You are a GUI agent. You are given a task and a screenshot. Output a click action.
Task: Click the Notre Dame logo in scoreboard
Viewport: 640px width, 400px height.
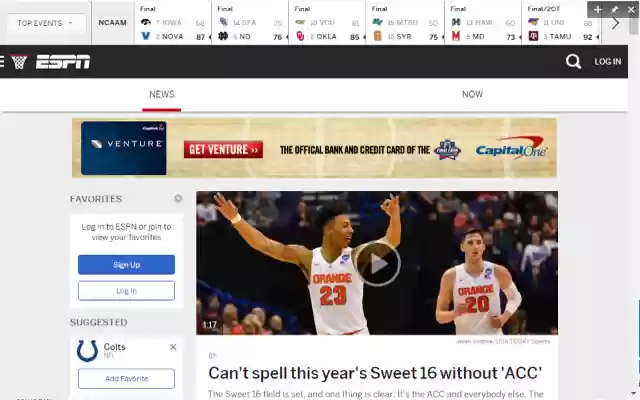pos(223,36)
